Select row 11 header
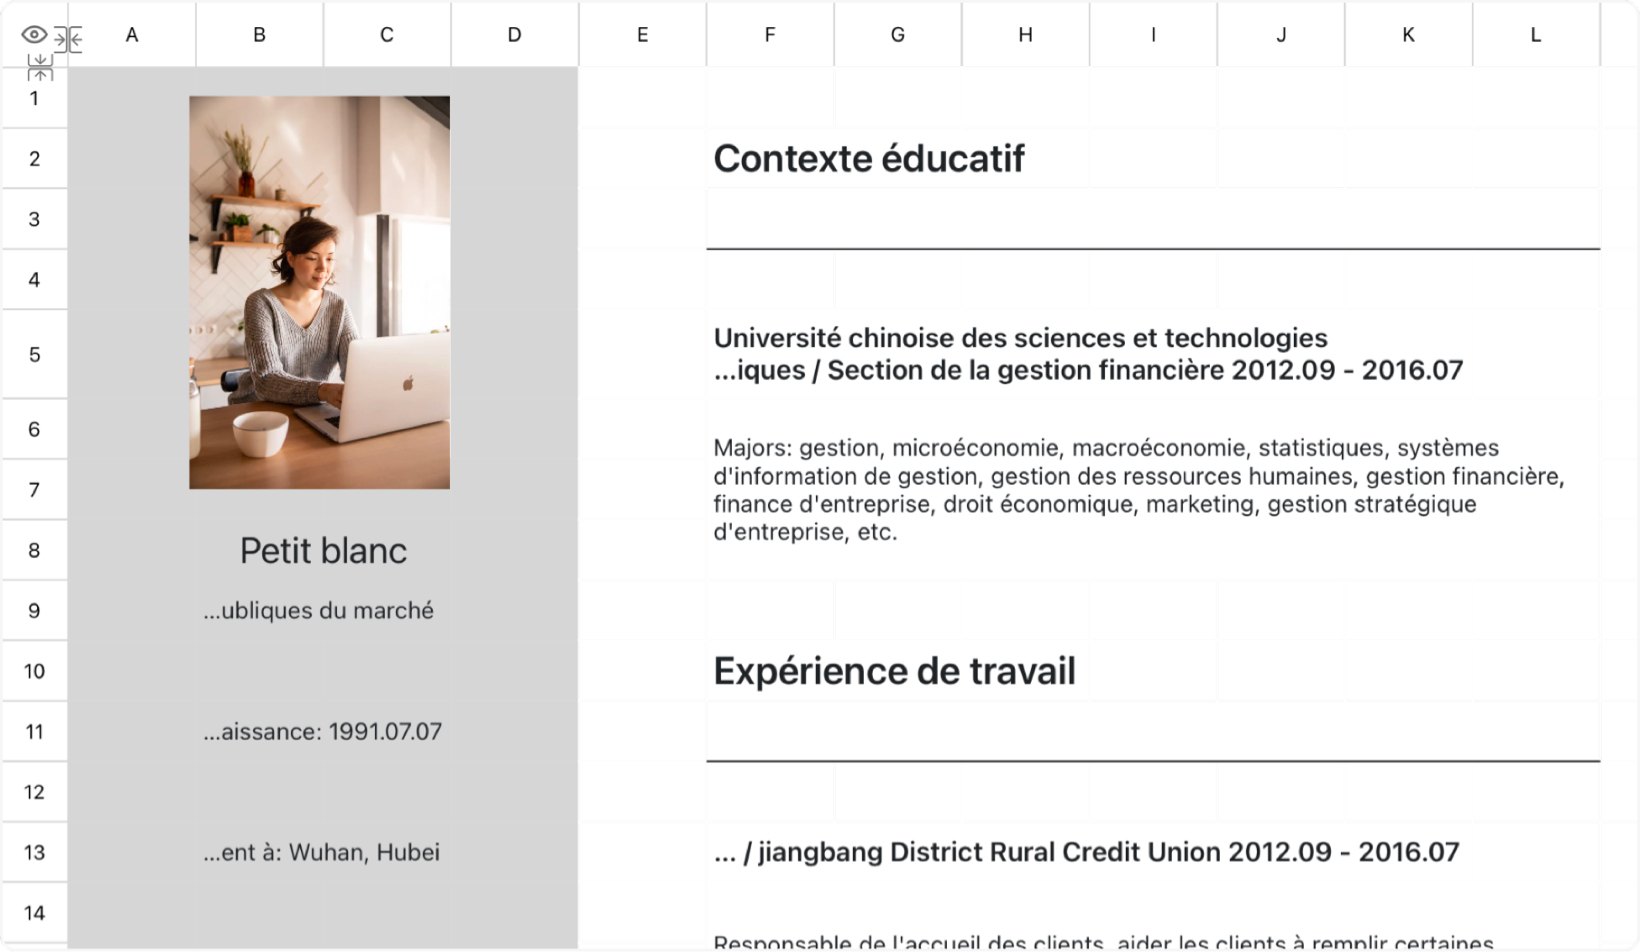Image resolution: width=1640 pixels, height=952 pixels. click(34, 732)
